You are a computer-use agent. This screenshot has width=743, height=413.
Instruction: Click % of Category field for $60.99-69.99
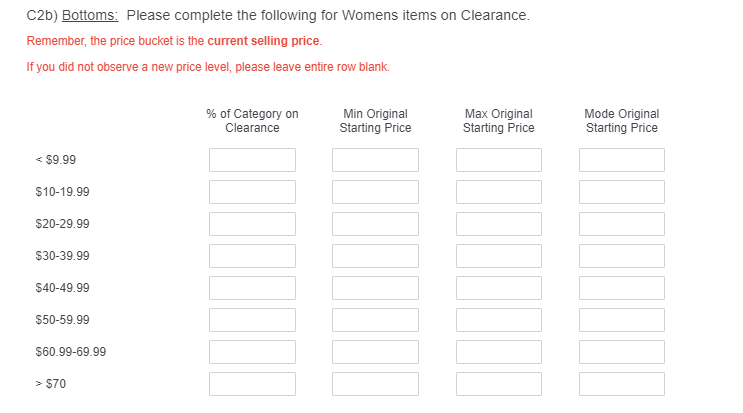(252, 352)
